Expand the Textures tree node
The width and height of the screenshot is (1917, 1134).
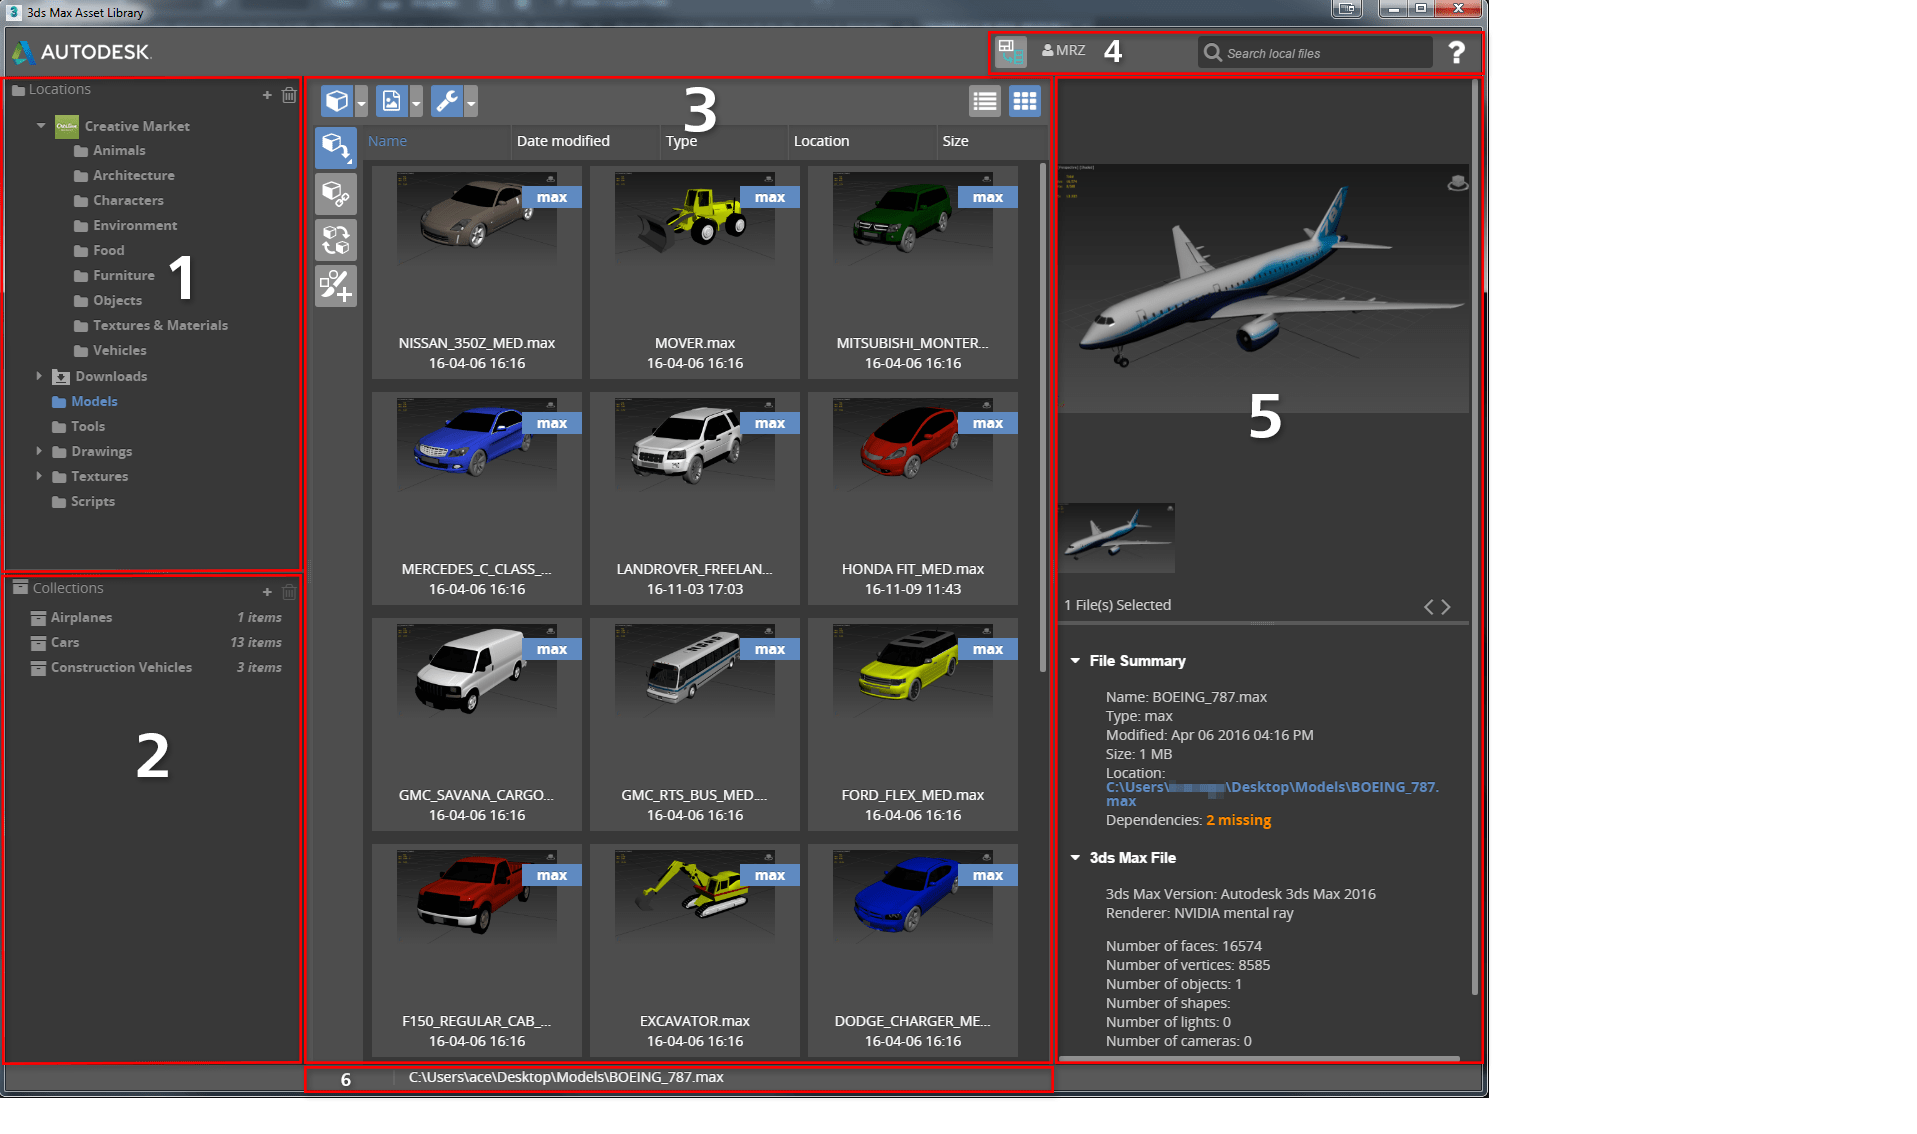(39, 476)
